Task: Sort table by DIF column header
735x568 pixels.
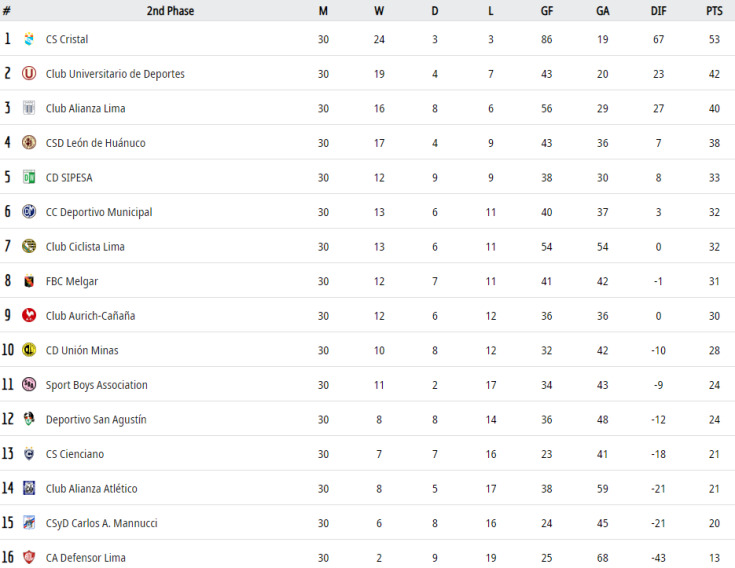Action: tap(659, 11)
